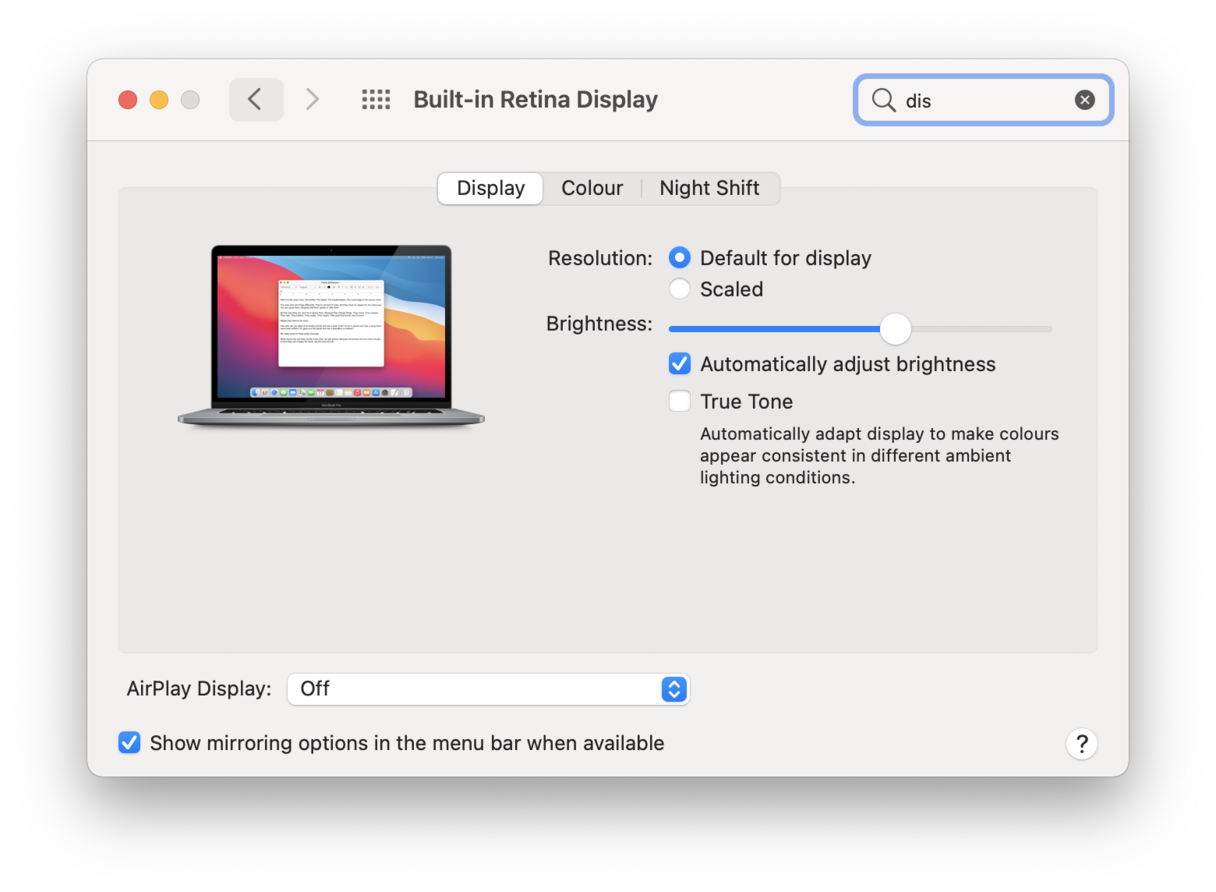Adjust the Brightness slider handle
Image resolution: width=1216 pixels, height=892 pixels.
(x=895, y=329)
